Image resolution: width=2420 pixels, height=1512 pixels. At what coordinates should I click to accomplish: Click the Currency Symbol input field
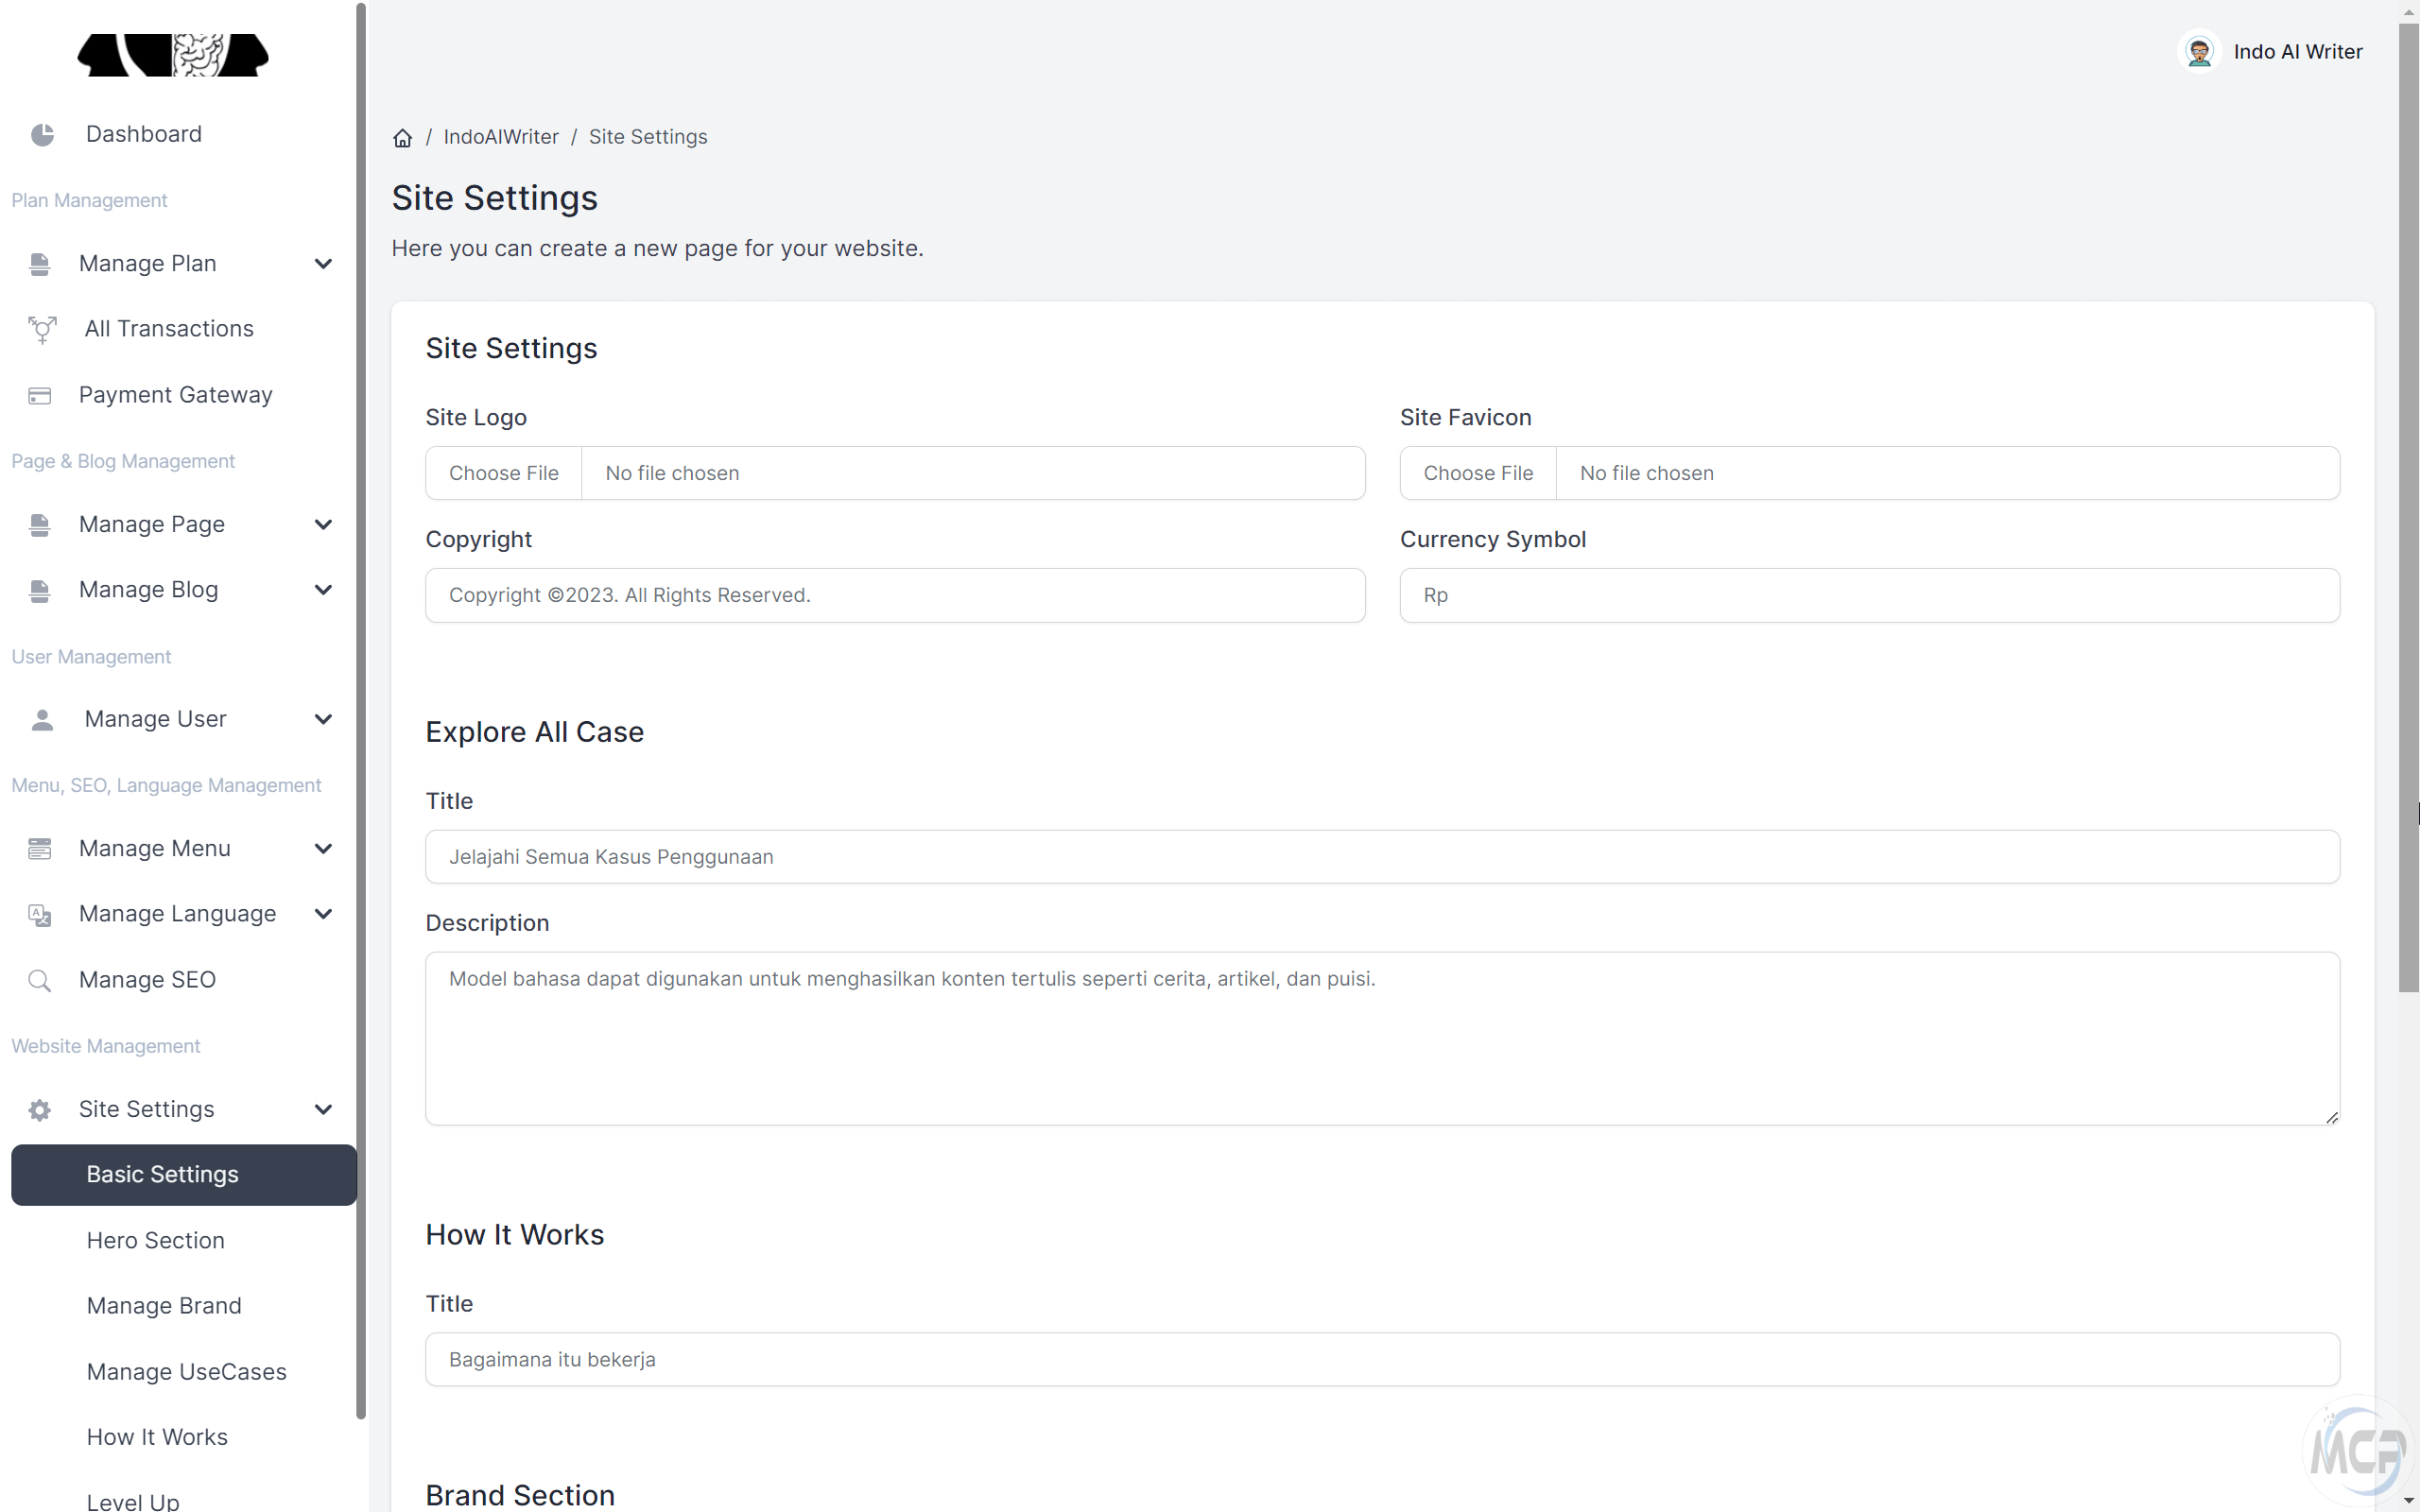tap(1869, 596)
